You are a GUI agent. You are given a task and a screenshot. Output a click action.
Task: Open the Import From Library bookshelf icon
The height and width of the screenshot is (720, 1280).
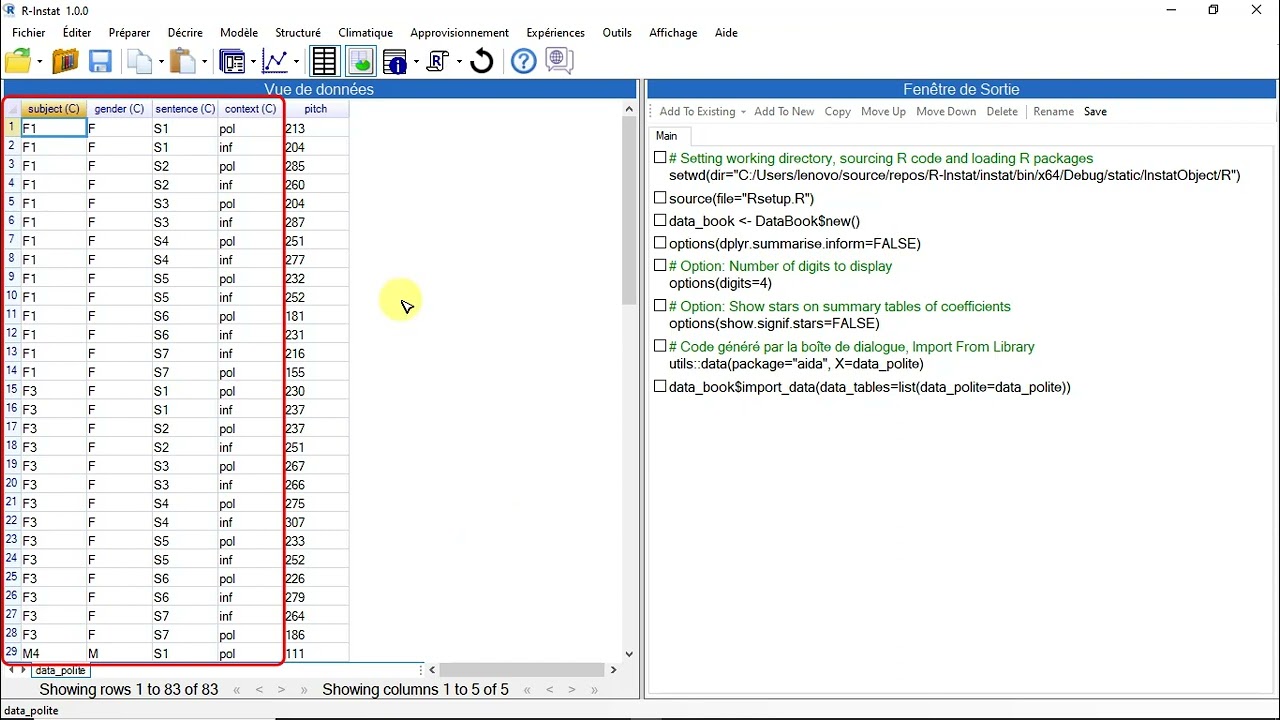point(65,62)
